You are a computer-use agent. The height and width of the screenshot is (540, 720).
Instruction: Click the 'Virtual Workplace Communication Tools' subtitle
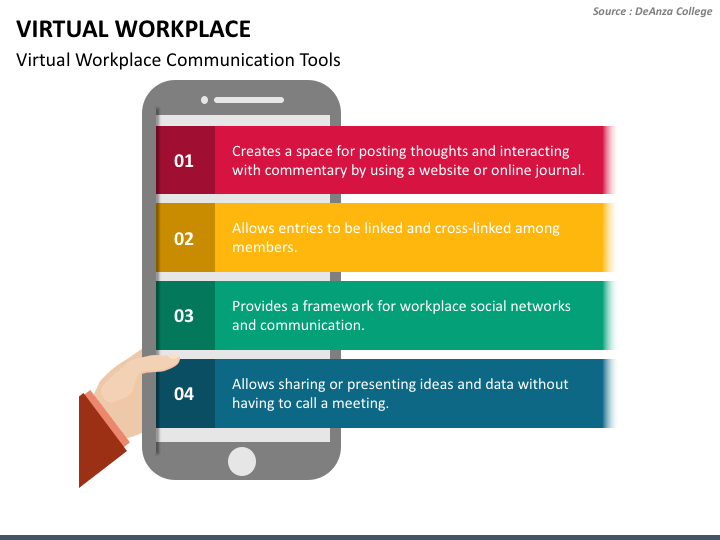click(178, 60)
